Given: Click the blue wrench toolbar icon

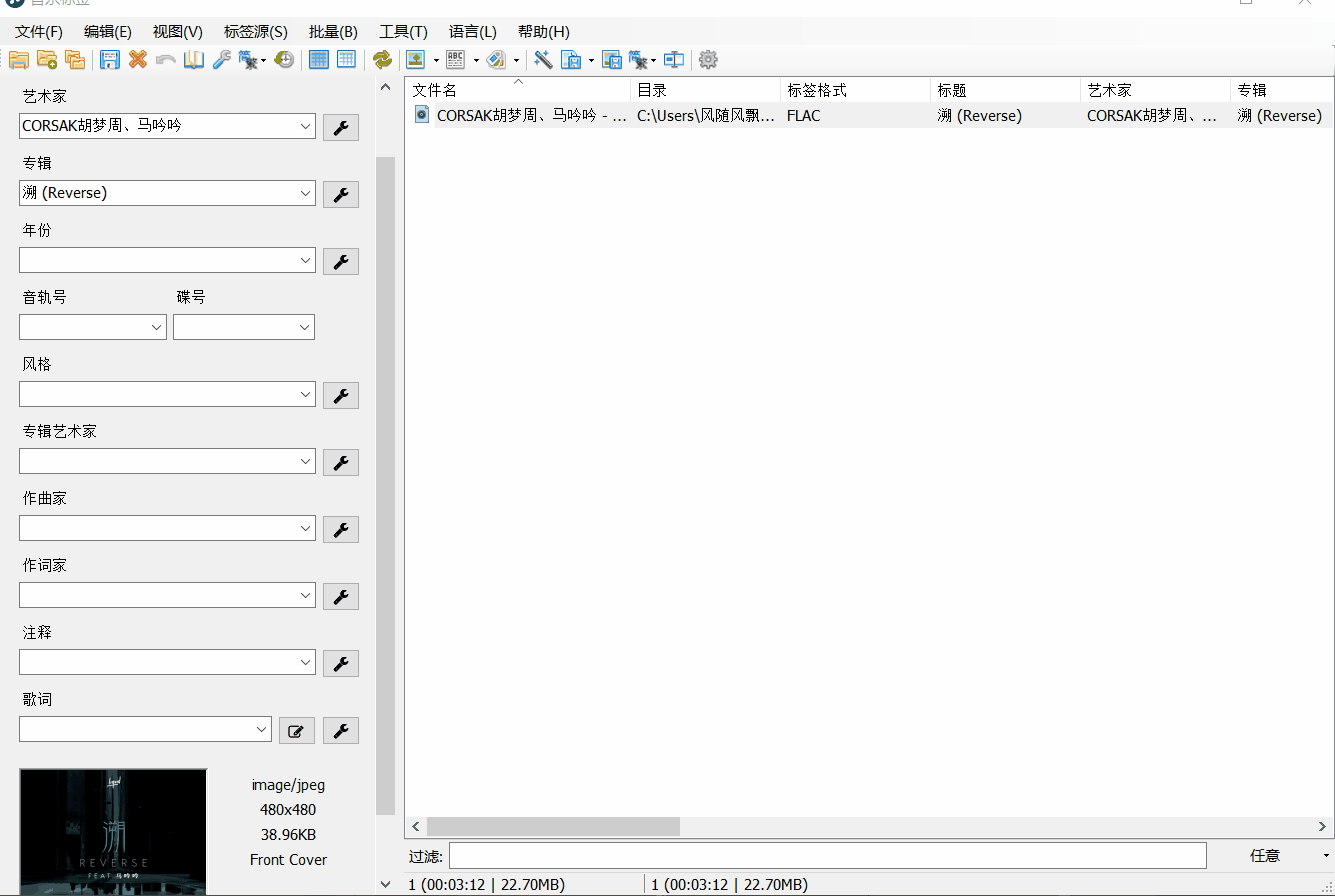Looking at the screenshot, I should point(222,60).
